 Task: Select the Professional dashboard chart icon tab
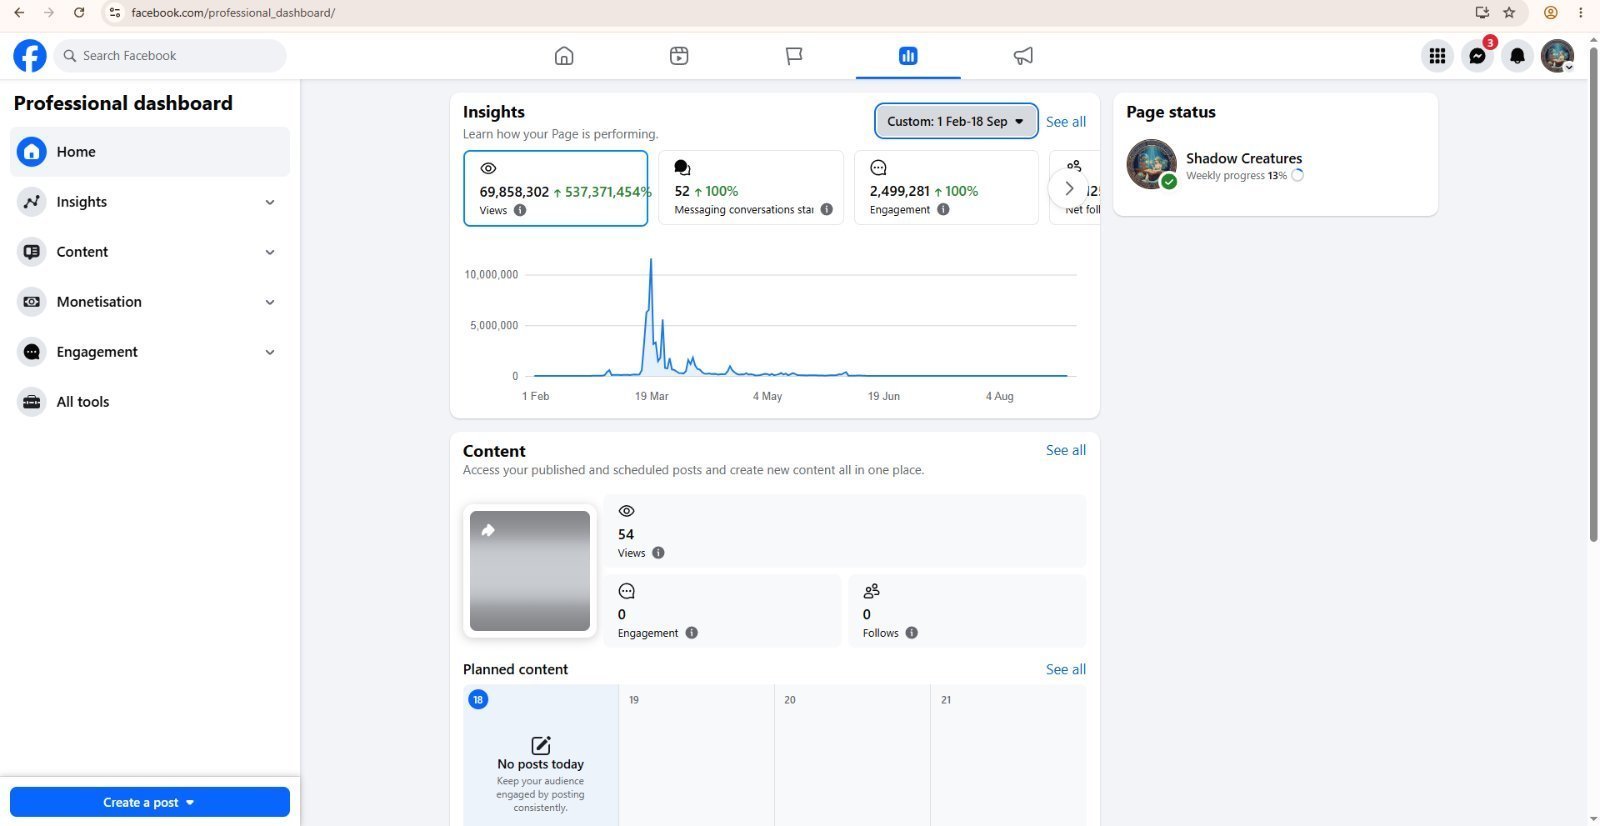908,56
